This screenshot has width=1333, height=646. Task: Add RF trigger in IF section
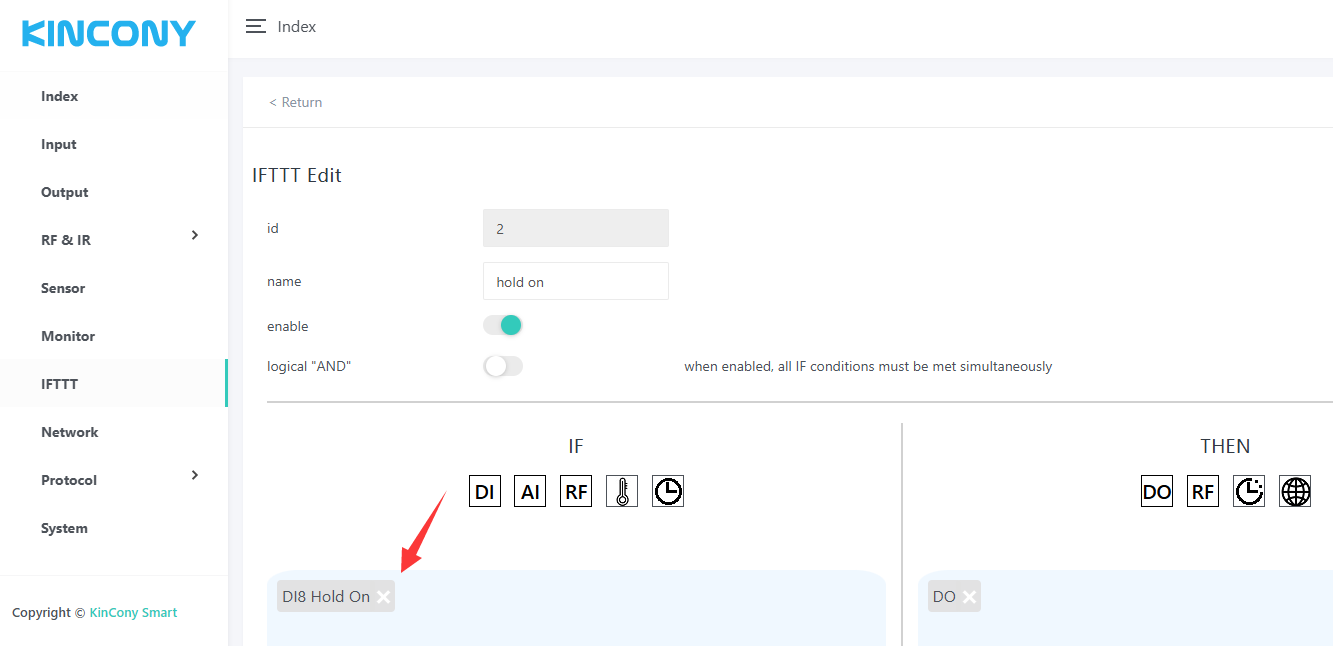pos(576,492)
